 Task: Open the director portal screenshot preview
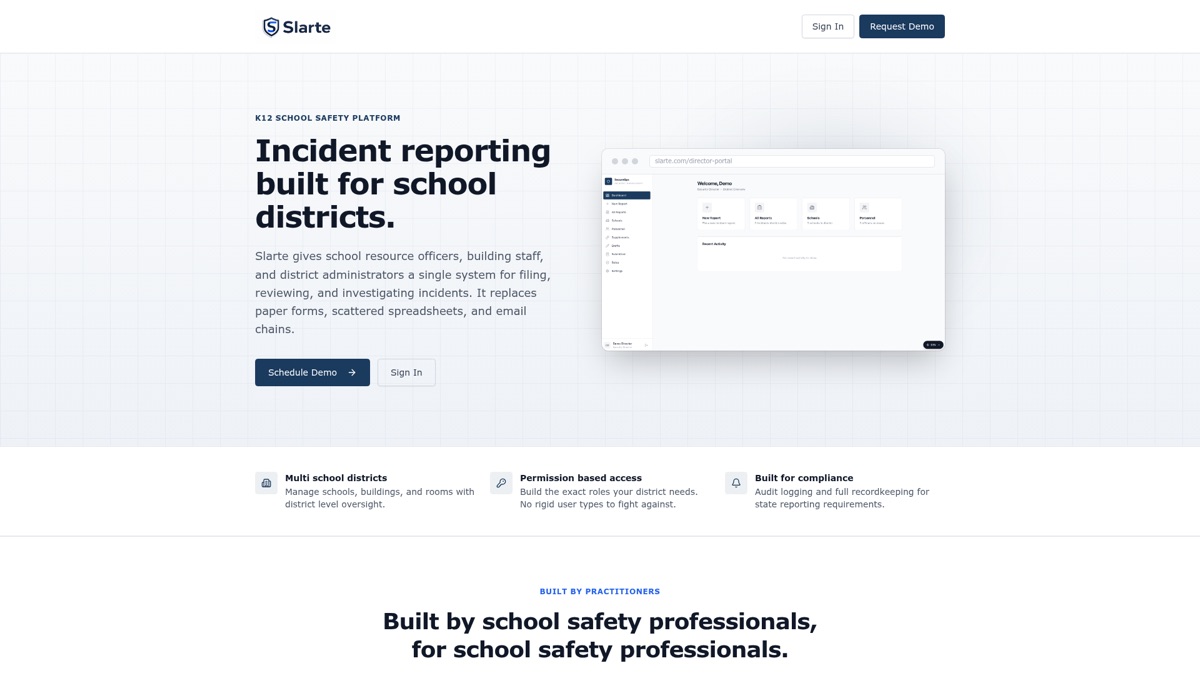[x=773, y=249]
